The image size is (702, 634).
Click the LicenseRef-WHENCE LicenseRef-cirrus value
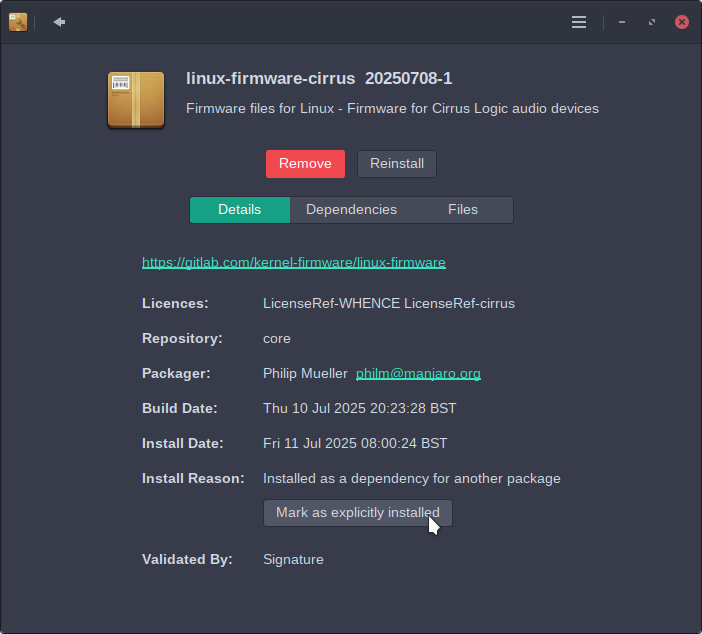389,304
